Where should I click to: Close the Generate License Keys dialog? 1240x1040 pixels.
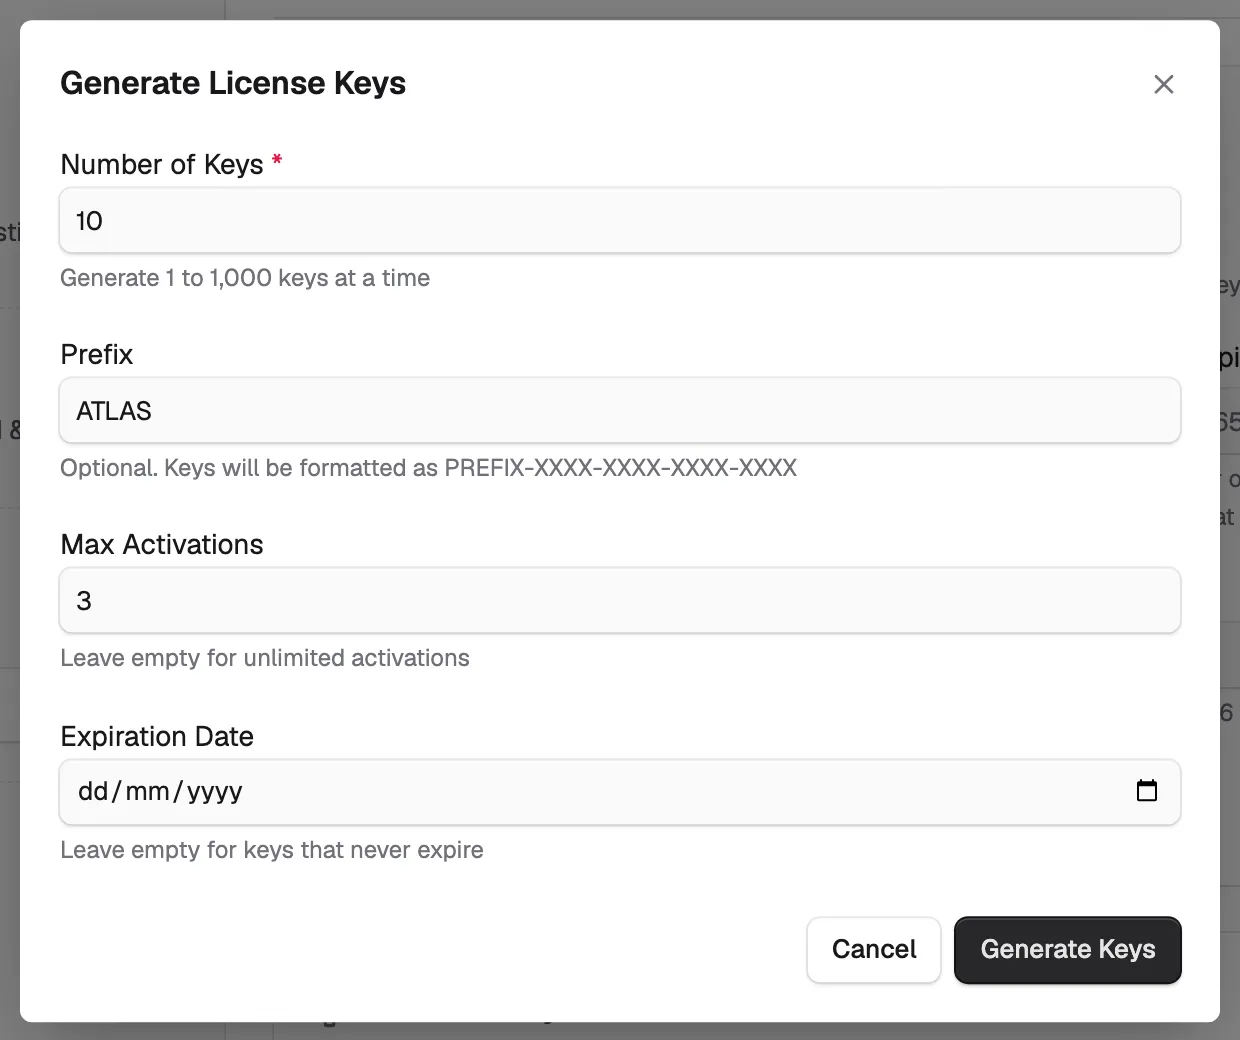(x=1163, y=84)
